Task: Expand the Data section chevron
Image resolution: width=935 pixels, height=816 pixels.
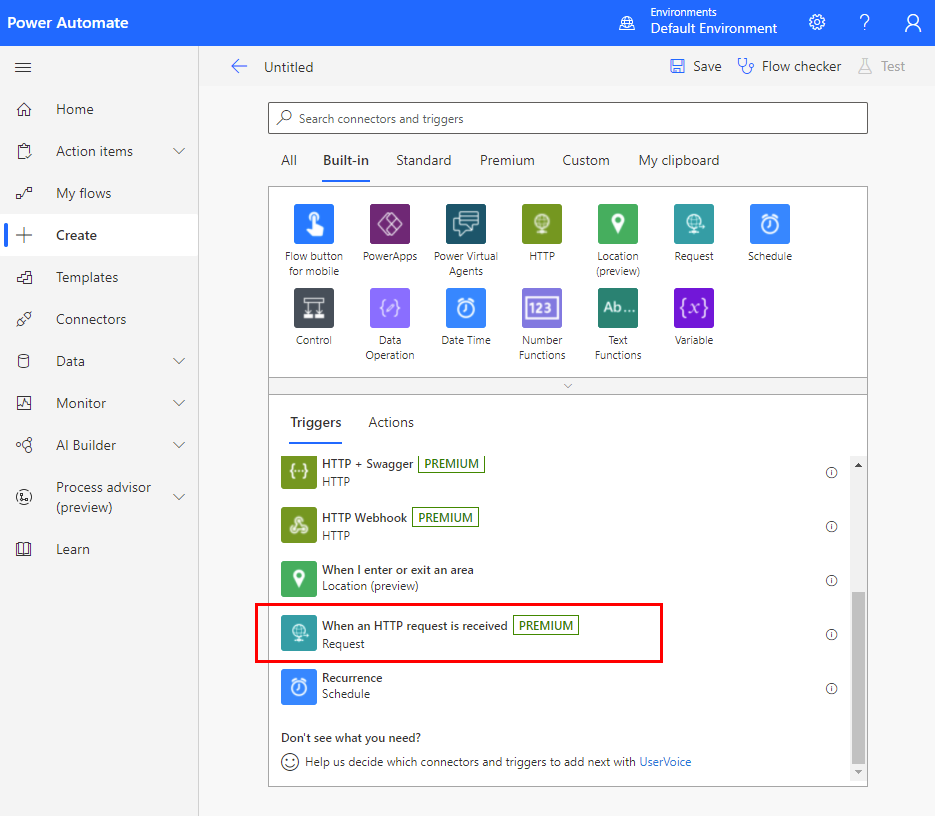Action: (x=179, y=361)
